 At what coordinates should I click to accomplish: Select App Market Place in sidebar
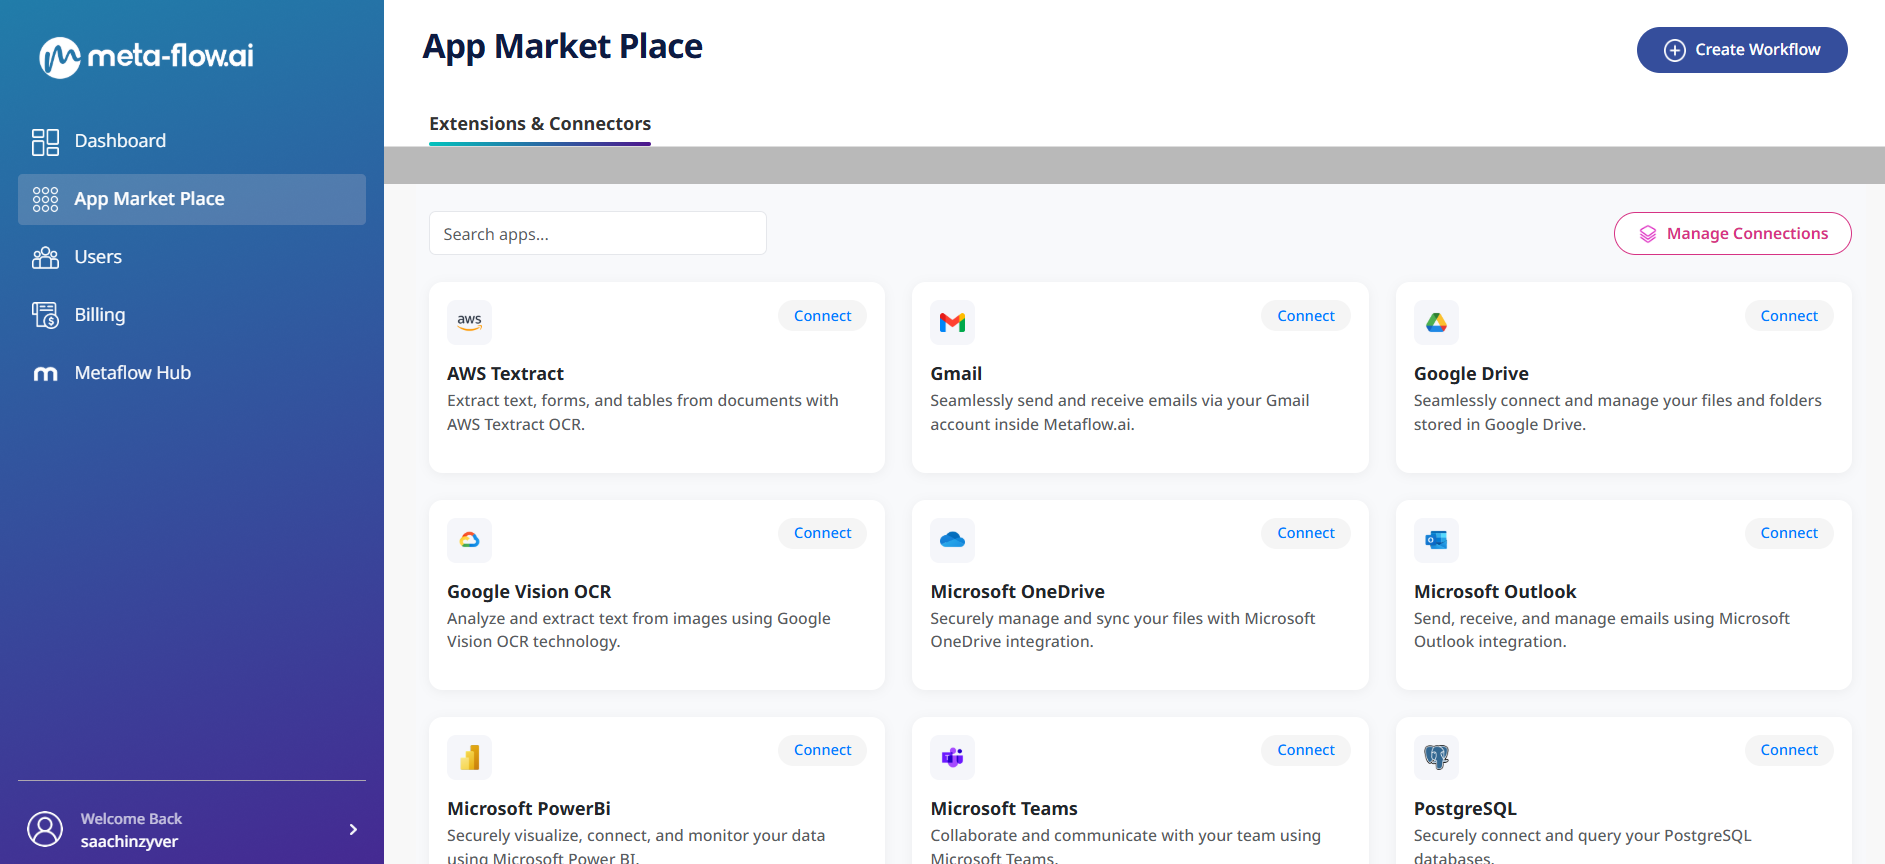coord(192,199)
